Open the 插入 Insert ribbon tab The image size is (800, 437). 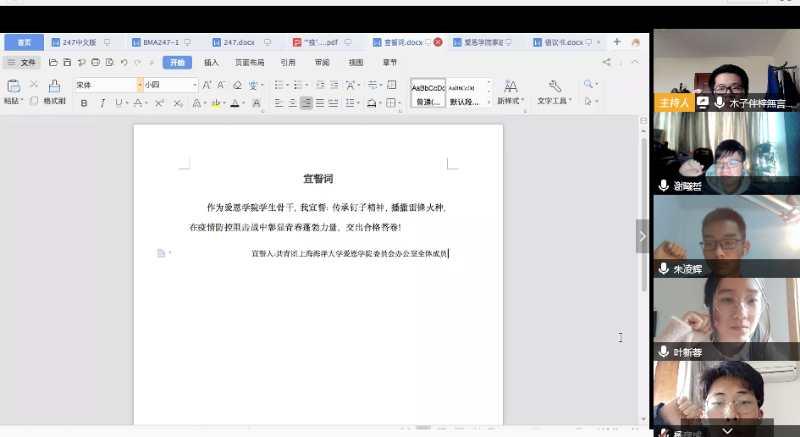tap(211, 62)
